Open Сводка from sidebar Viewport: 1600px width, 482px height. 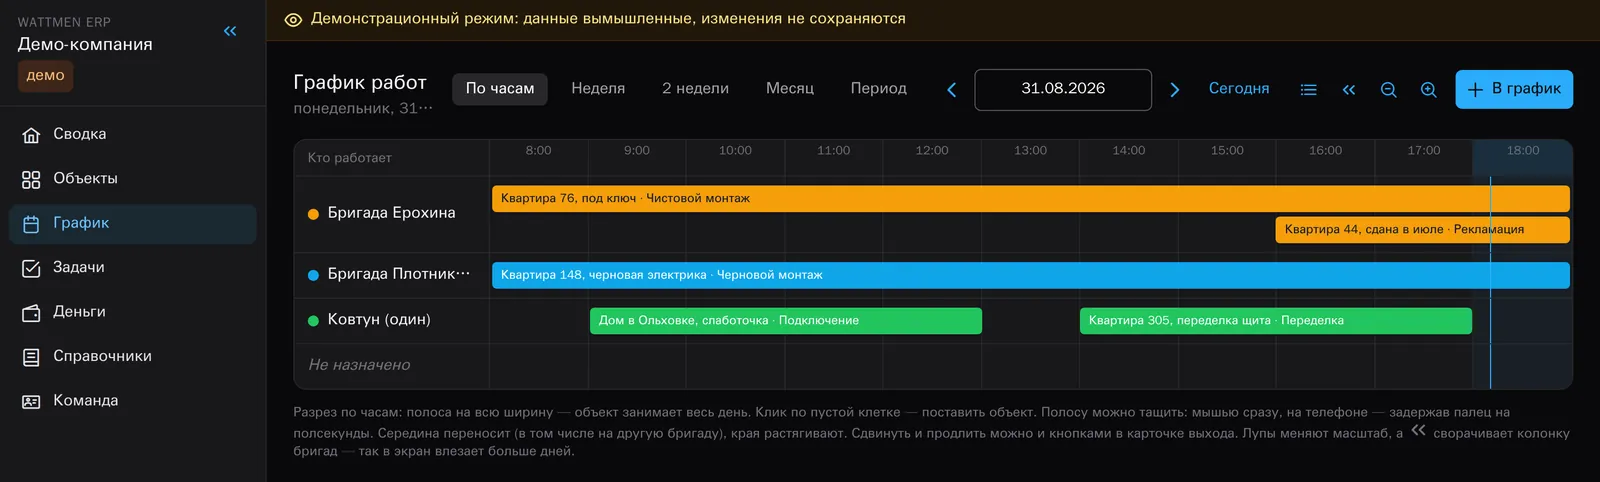(x=133, y=135)
